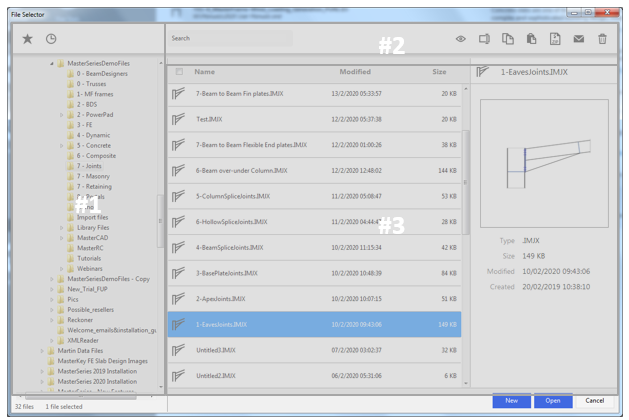
Task: Click the New button
Action: tap(512, 400)
